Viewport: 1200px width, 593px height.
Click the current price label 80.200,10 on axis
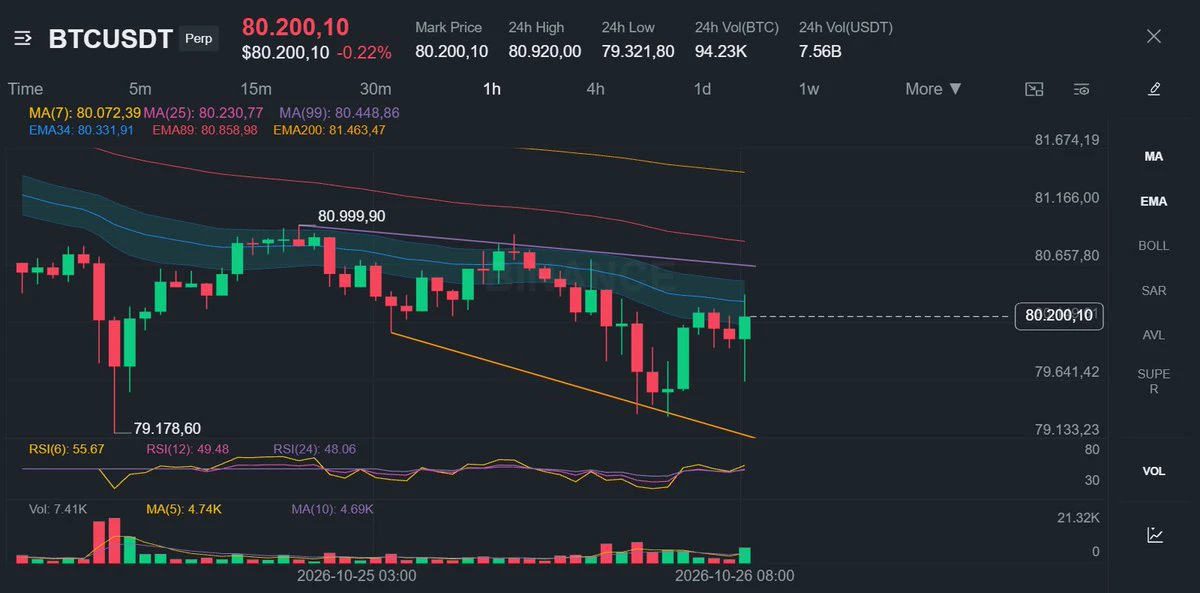click(x=1058, y=316)
